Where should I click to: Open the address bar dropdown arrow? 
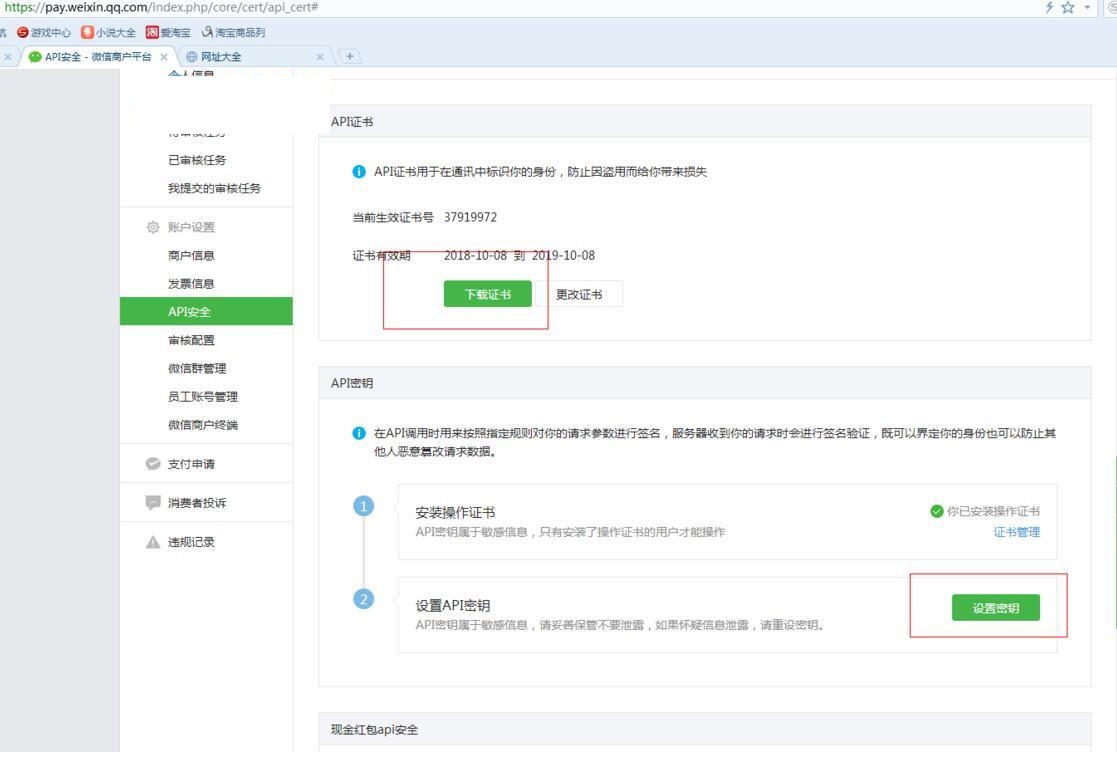pos(1087,8)
